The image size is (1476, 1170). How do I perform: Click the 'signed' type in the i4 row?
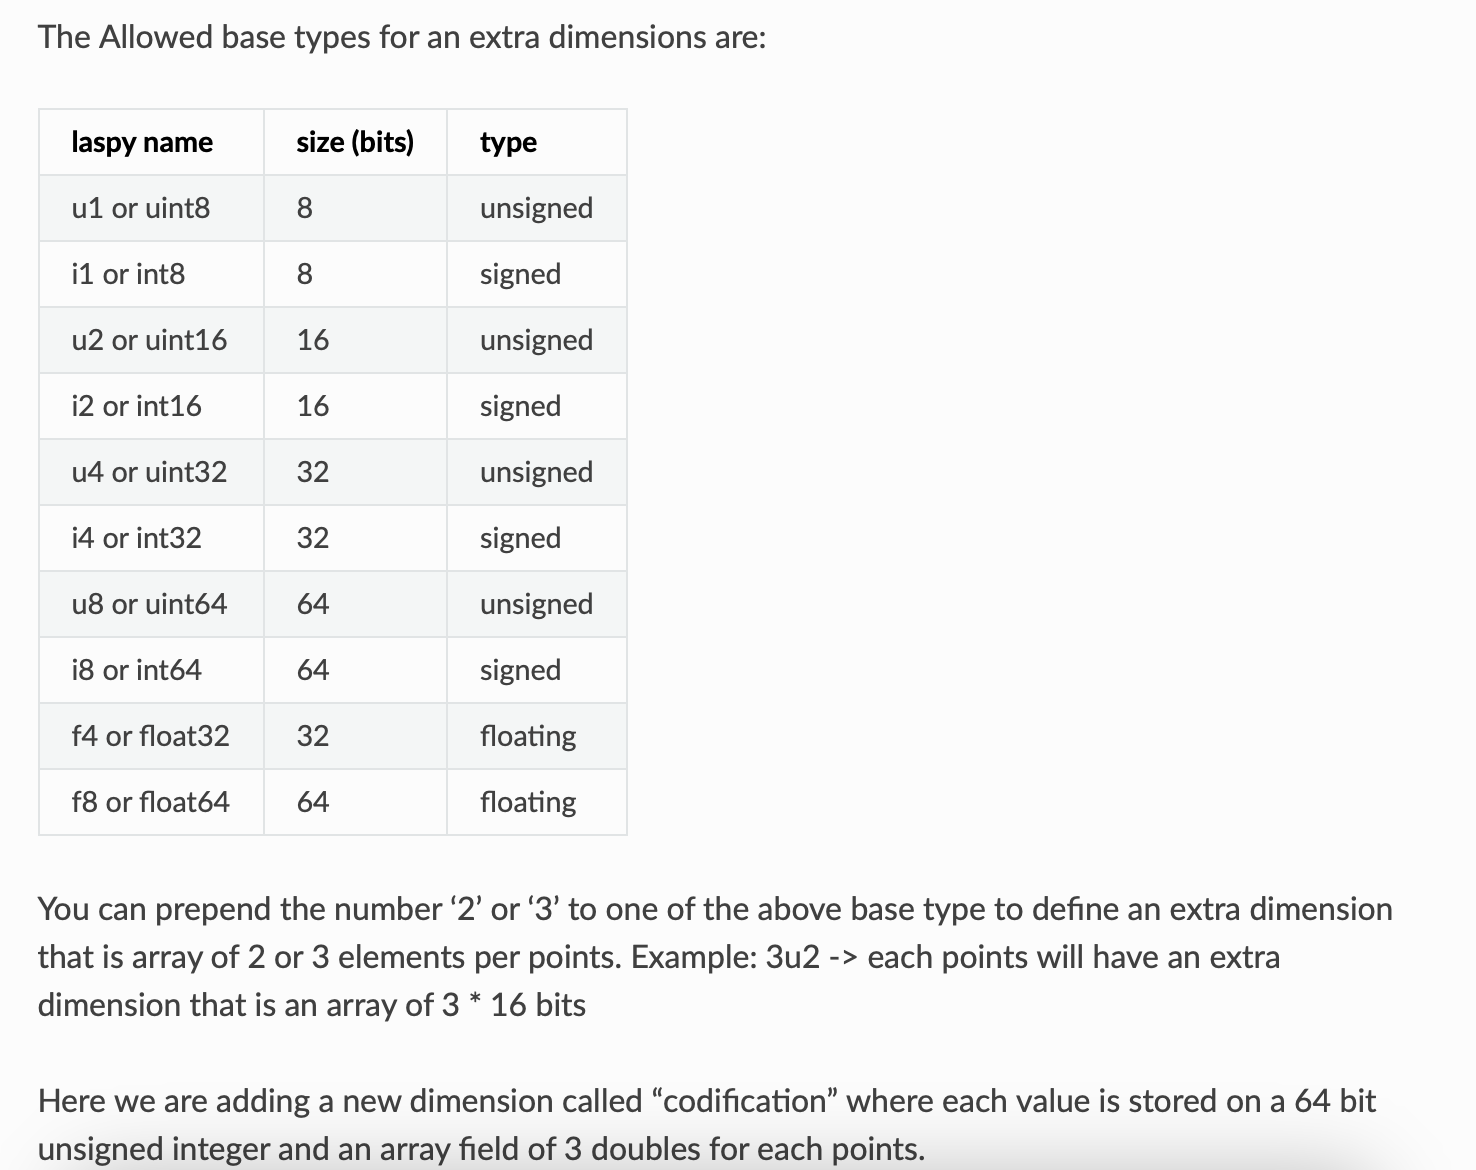click(520, 538)
